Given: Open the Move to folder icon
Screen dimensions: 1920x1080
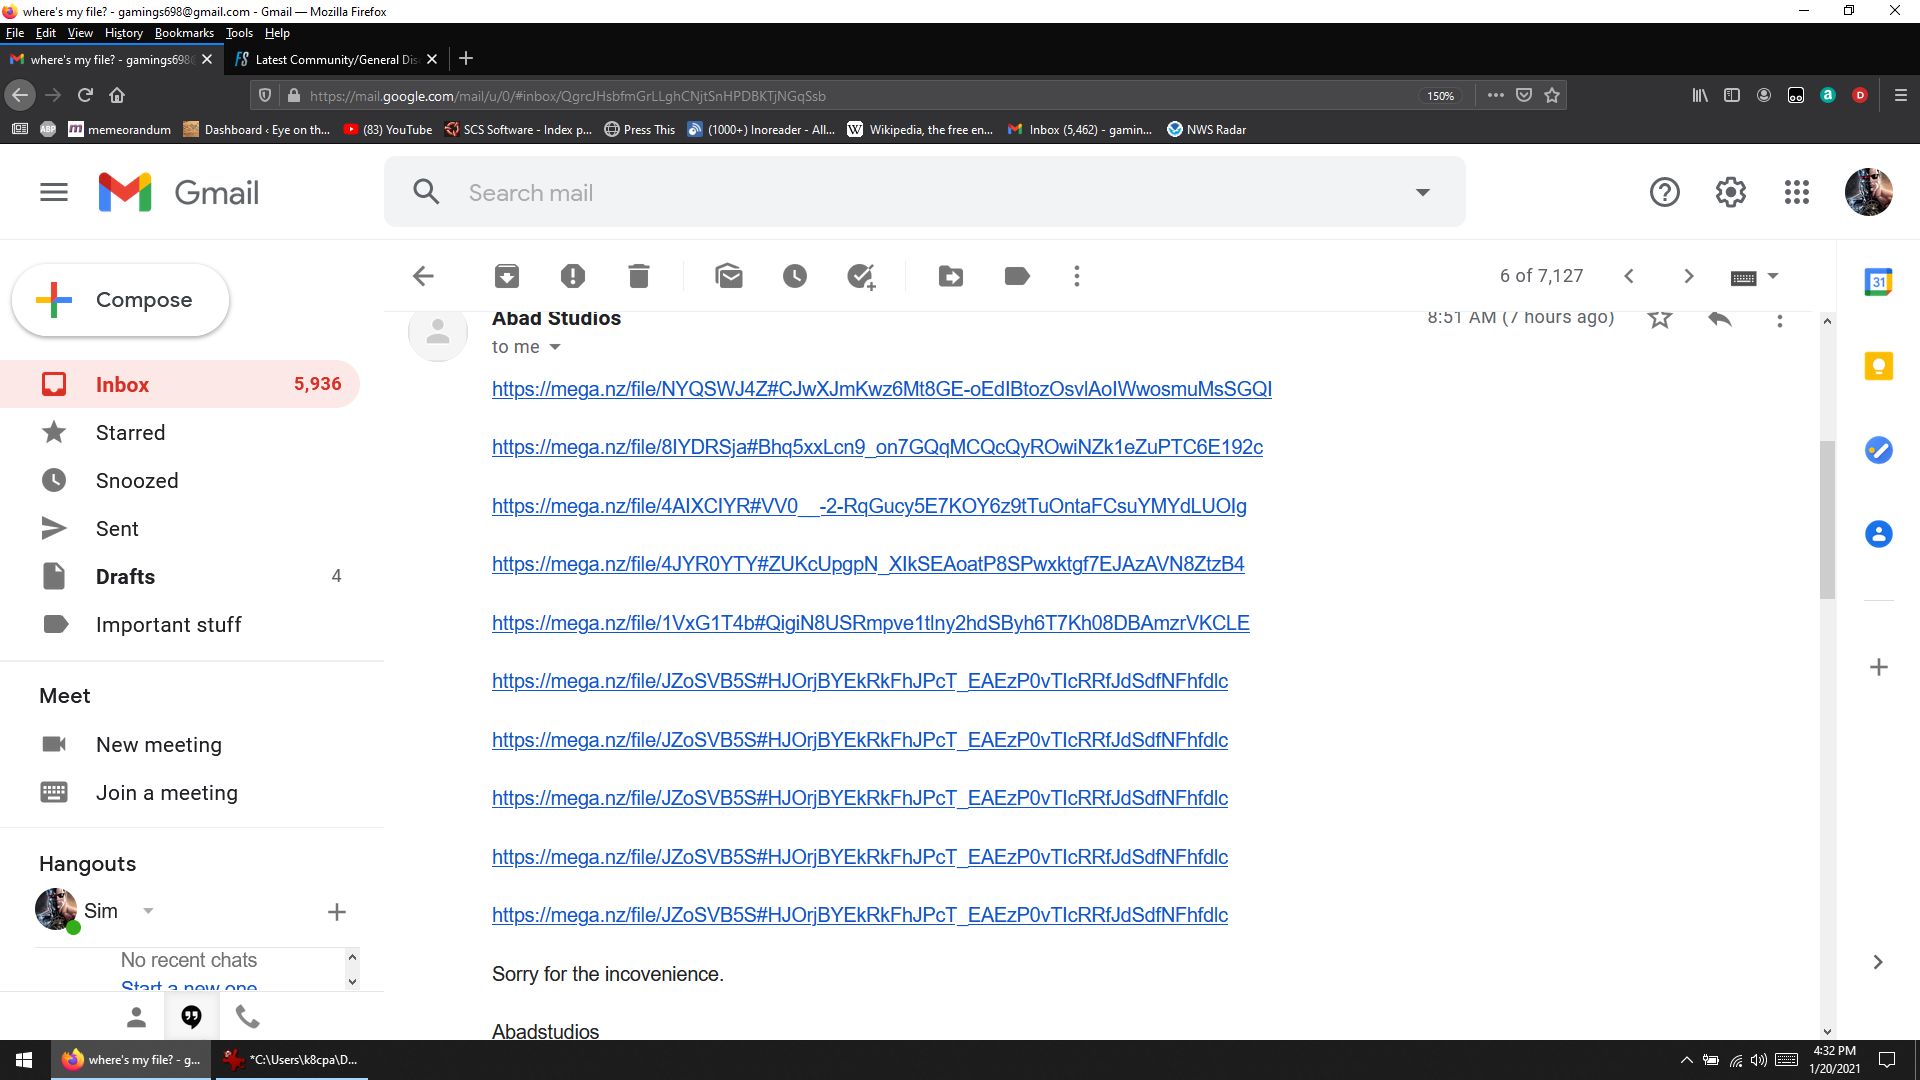Looking at the screenshot, I should [x=951, y=276].
